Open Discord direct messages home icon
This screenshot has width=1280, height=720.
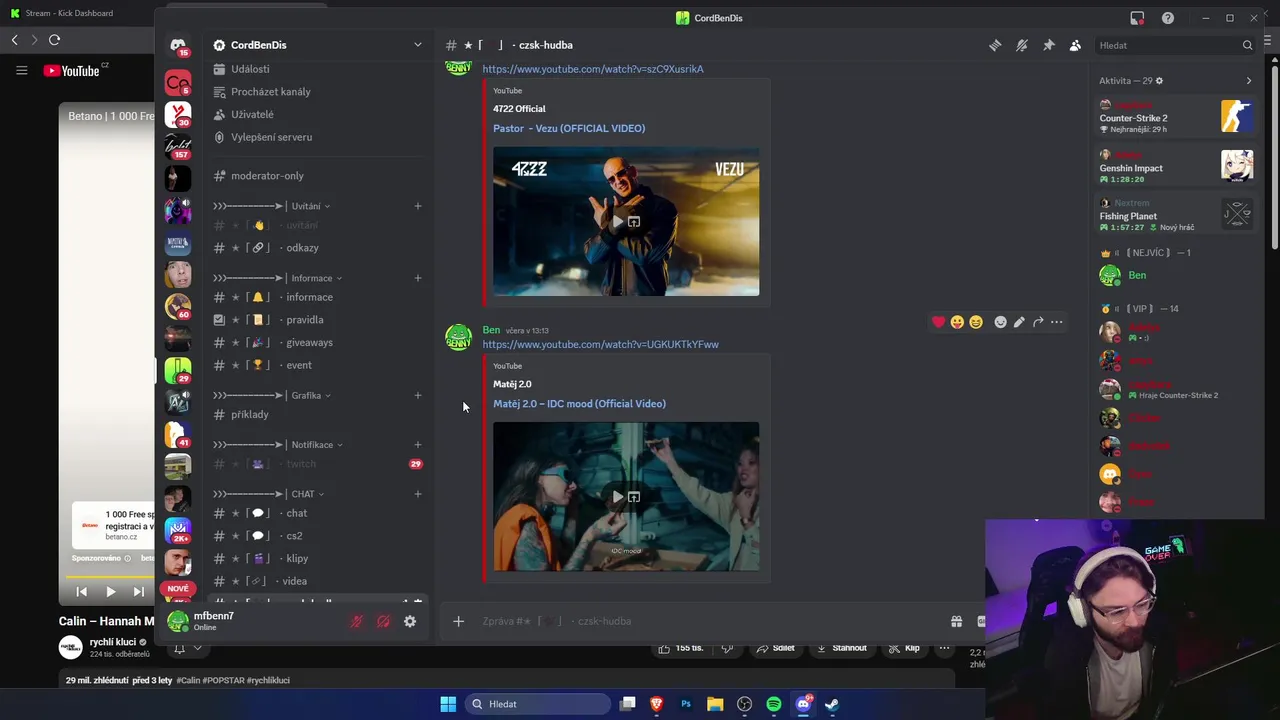click(x=178, y=46)
